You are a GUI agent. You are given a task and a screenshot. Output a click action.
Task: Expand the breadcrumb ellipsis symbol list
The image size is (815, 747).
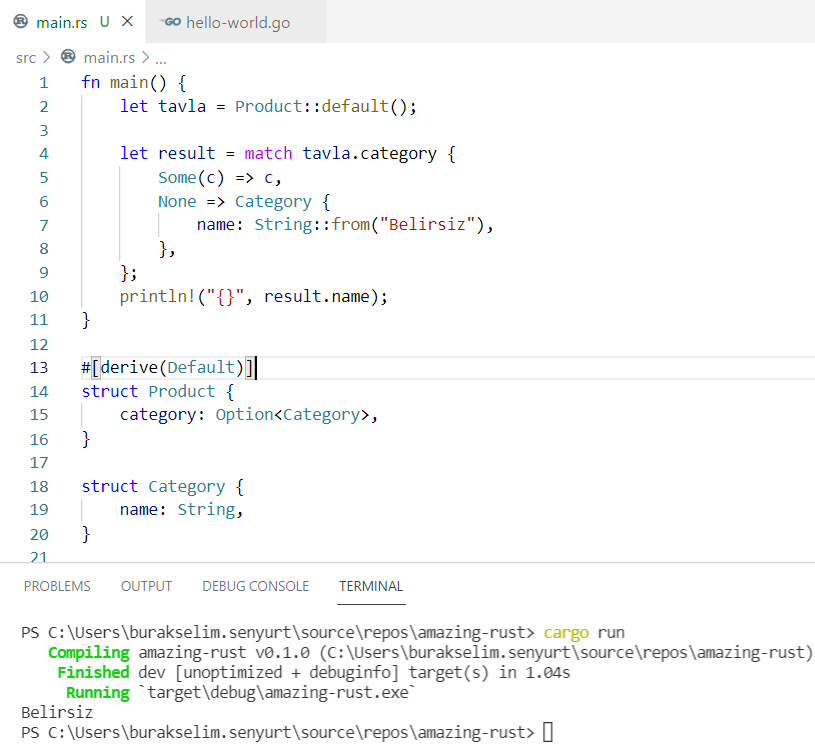point(160,58)
